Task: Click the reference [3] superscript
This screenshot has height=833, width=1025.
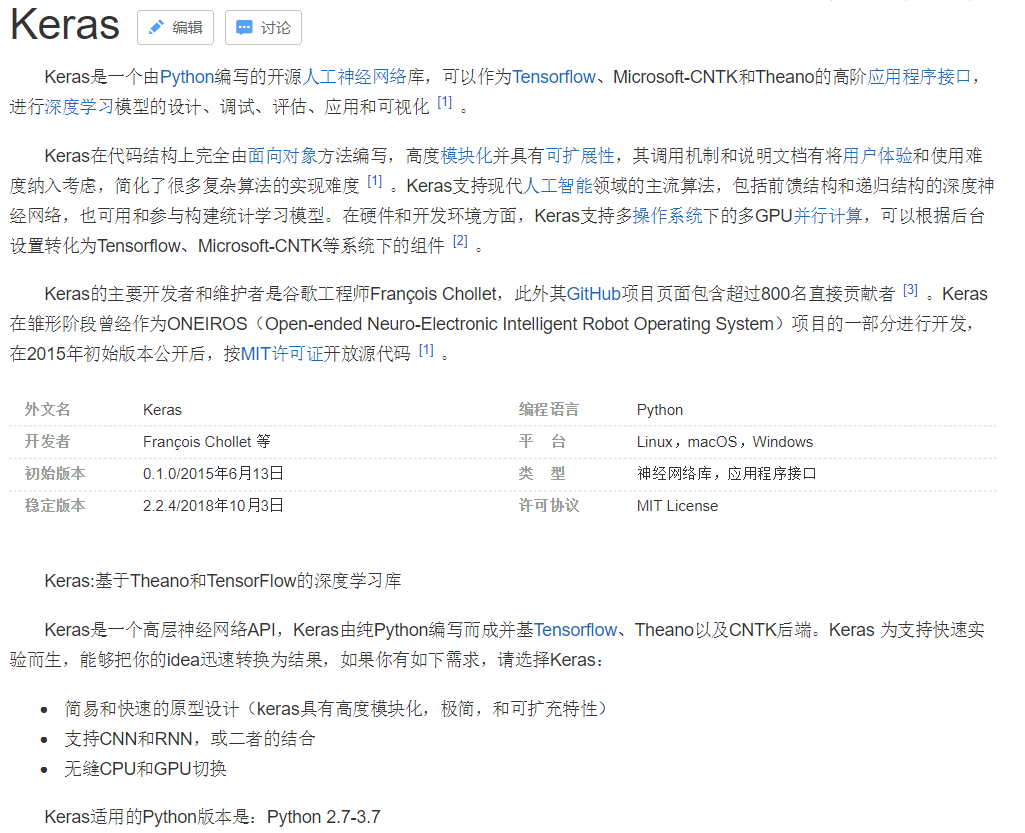Action: tap(911, 290)
